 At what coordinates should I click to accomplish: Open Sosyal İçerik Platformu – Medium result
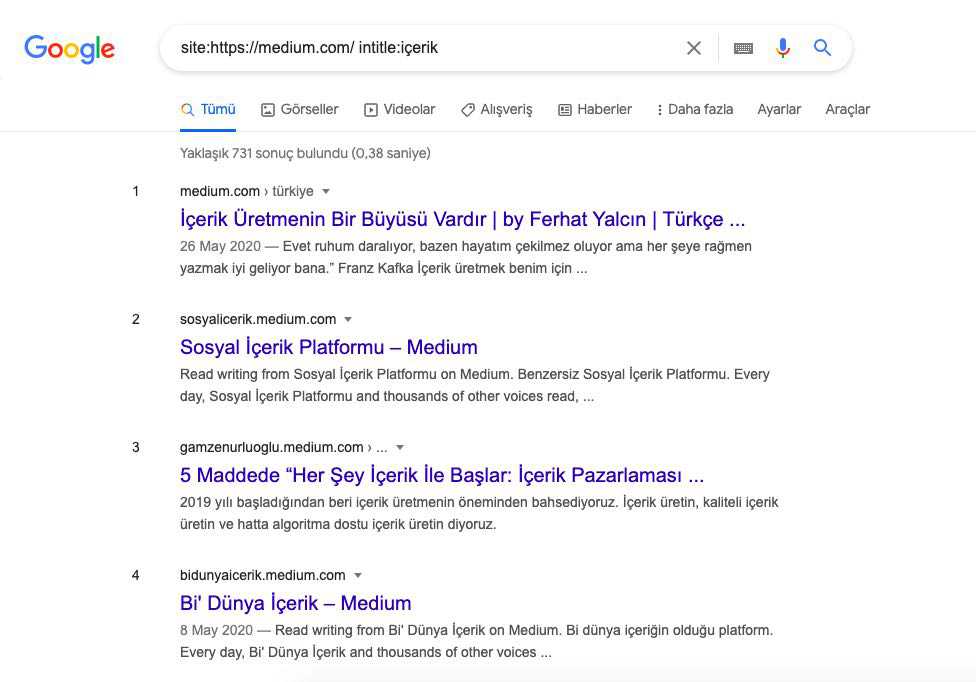[x=329, y=347]
